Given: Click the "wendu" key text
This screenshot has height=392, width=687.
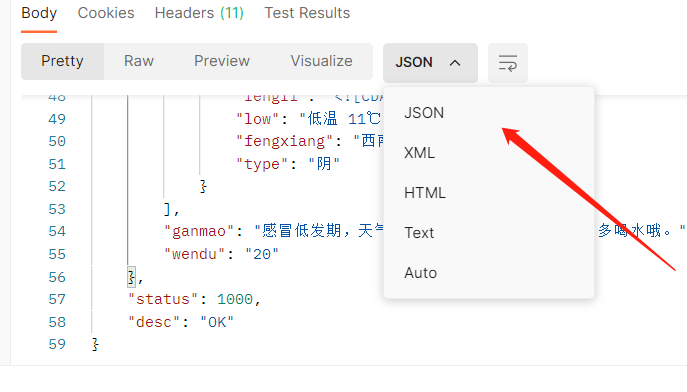Looking at the screenshot, I should pyautogui.click(x=195, y=254).
